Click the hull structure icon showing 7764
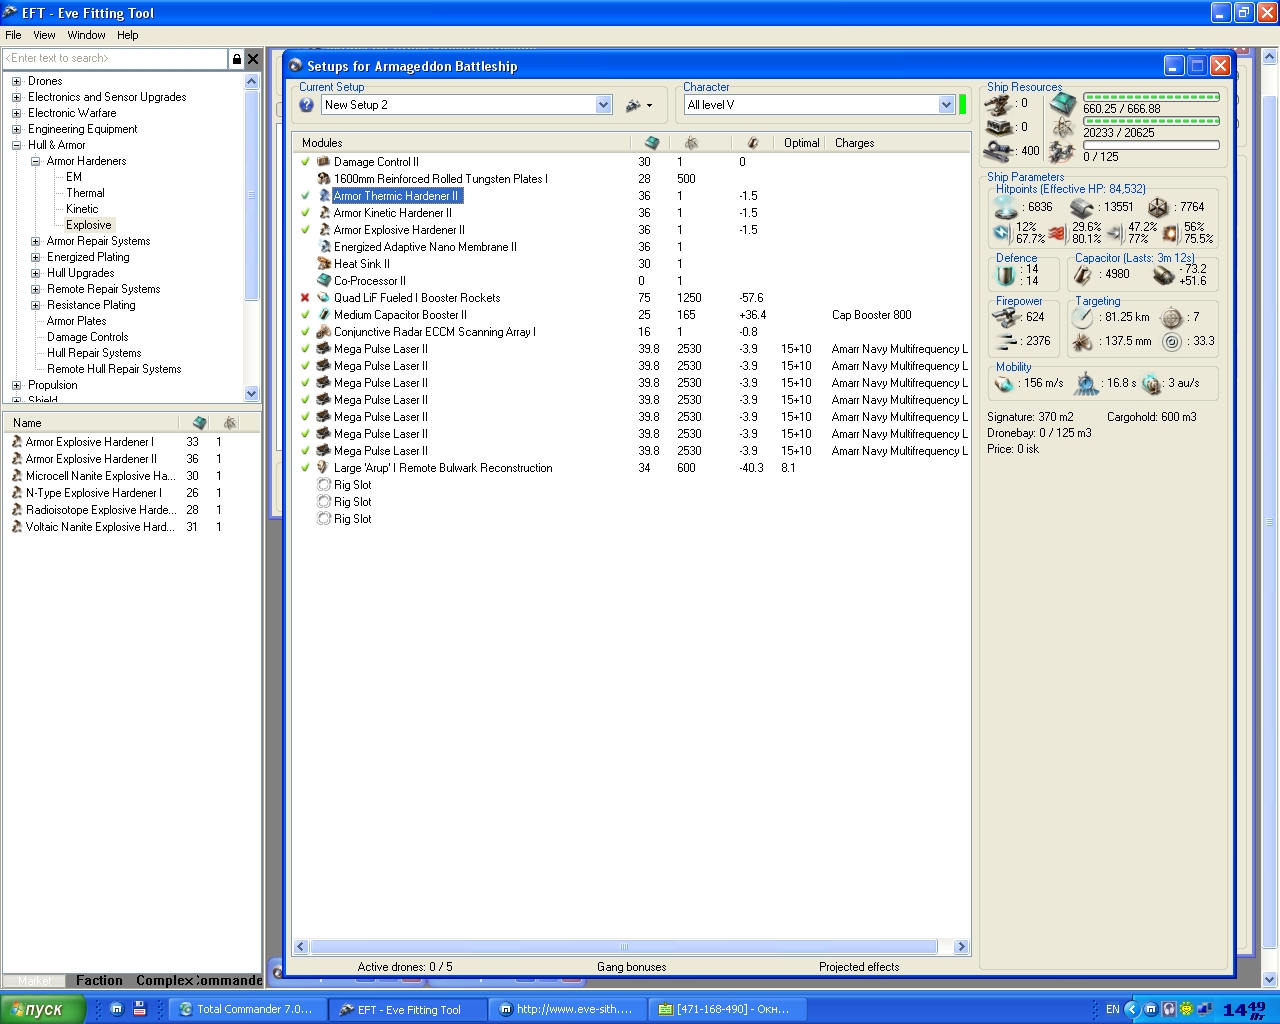The height and width of the screenshot is (1024, 1280). click(1158, 207)
